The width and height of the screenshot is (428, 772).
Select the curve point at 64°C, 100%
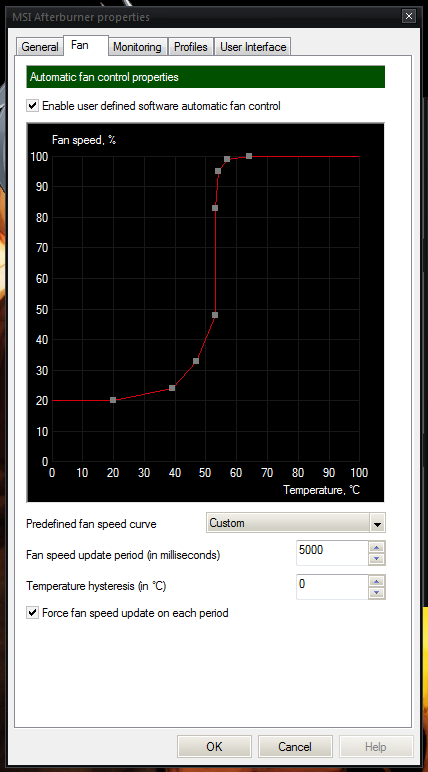tap(249, 156)
